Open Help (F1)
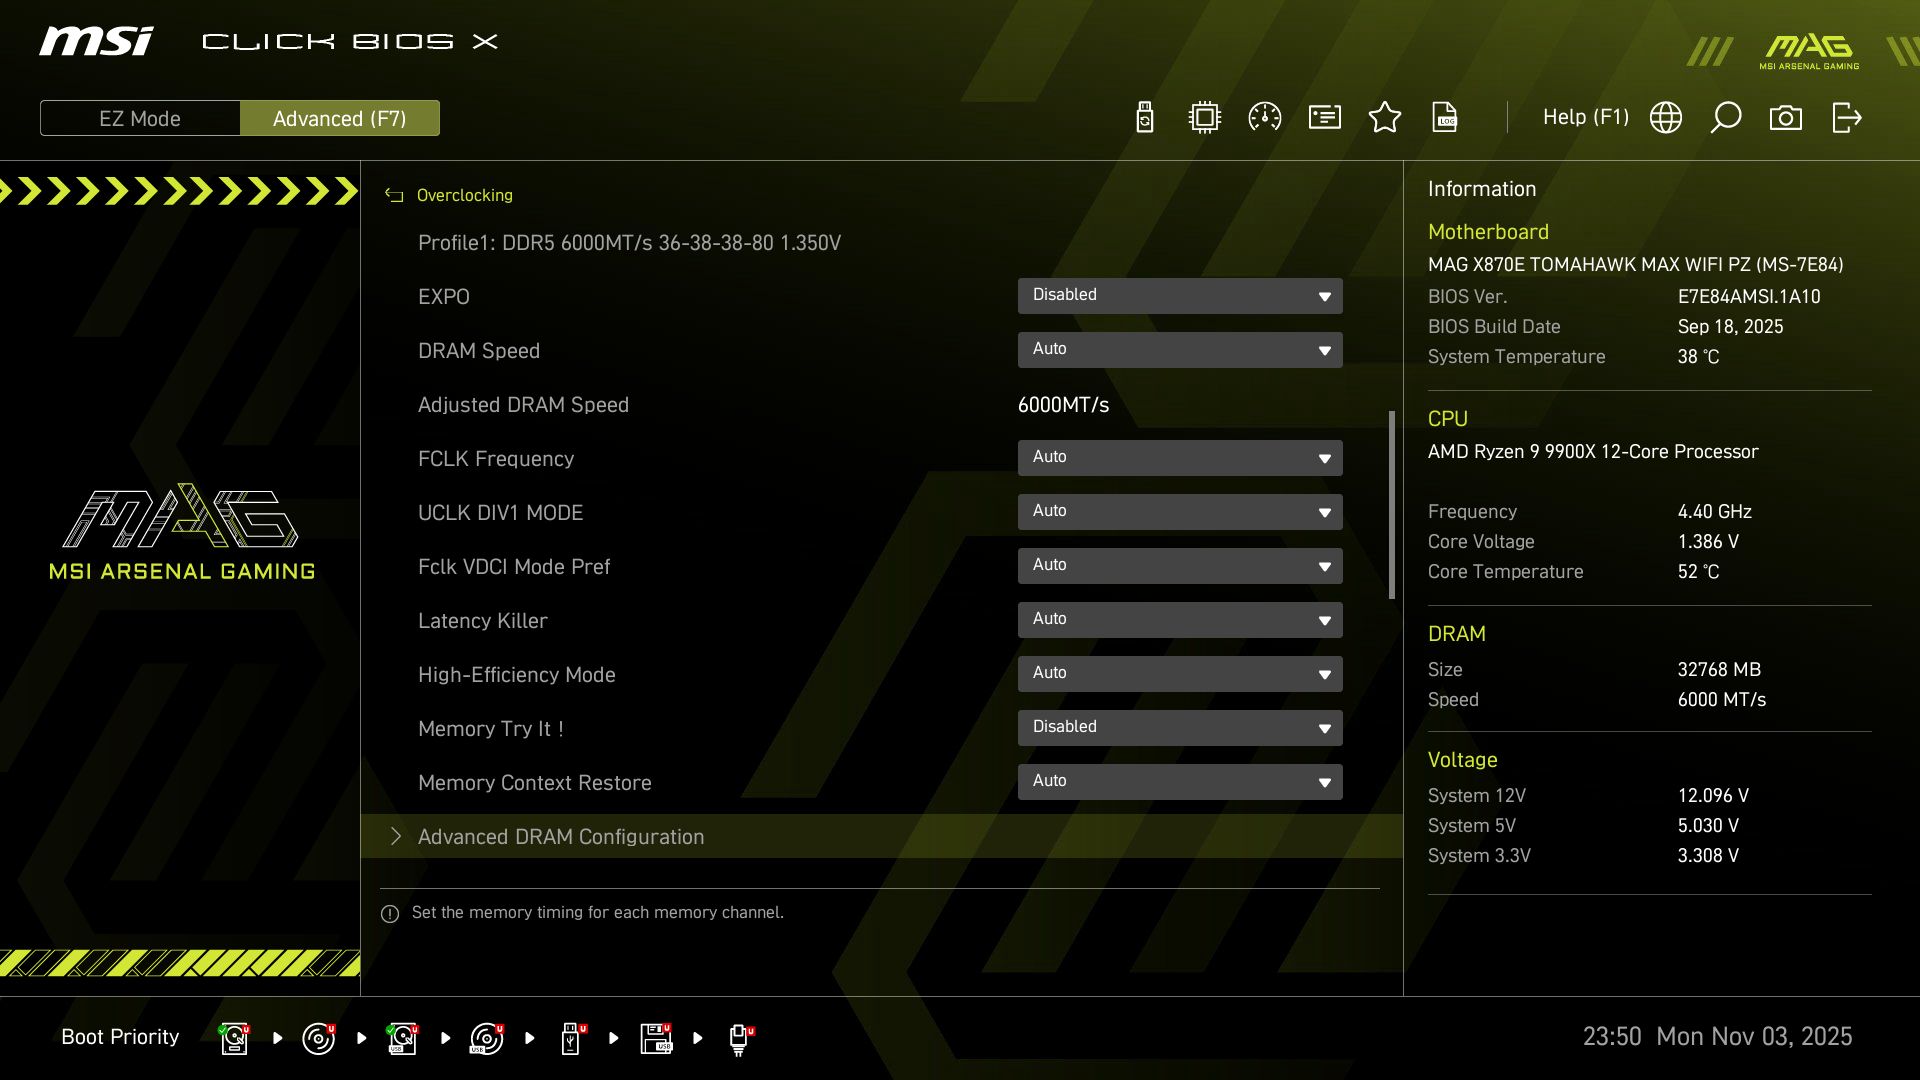 (x=1585, y=117)
